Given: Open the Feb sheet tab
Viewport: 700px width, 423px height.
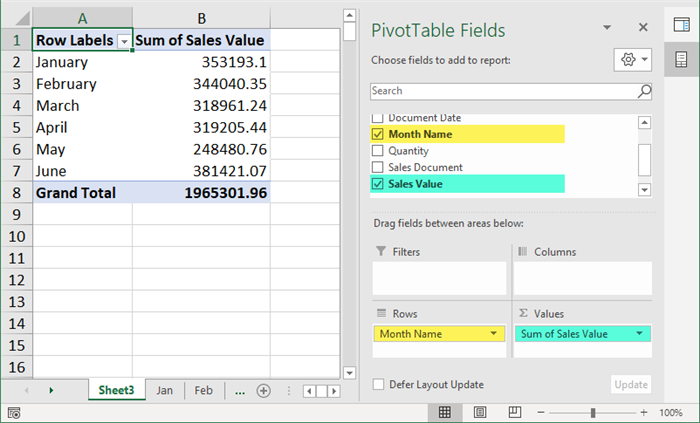Looking at the screenshot, I should [203, 391].
